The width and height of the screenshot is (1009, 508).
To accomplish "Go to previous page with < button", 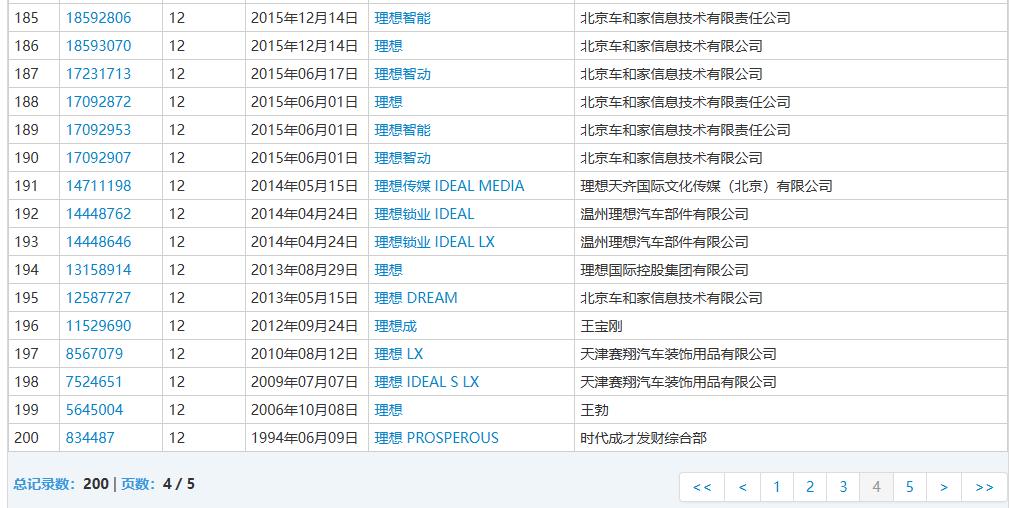I will (x=743, y=487).
